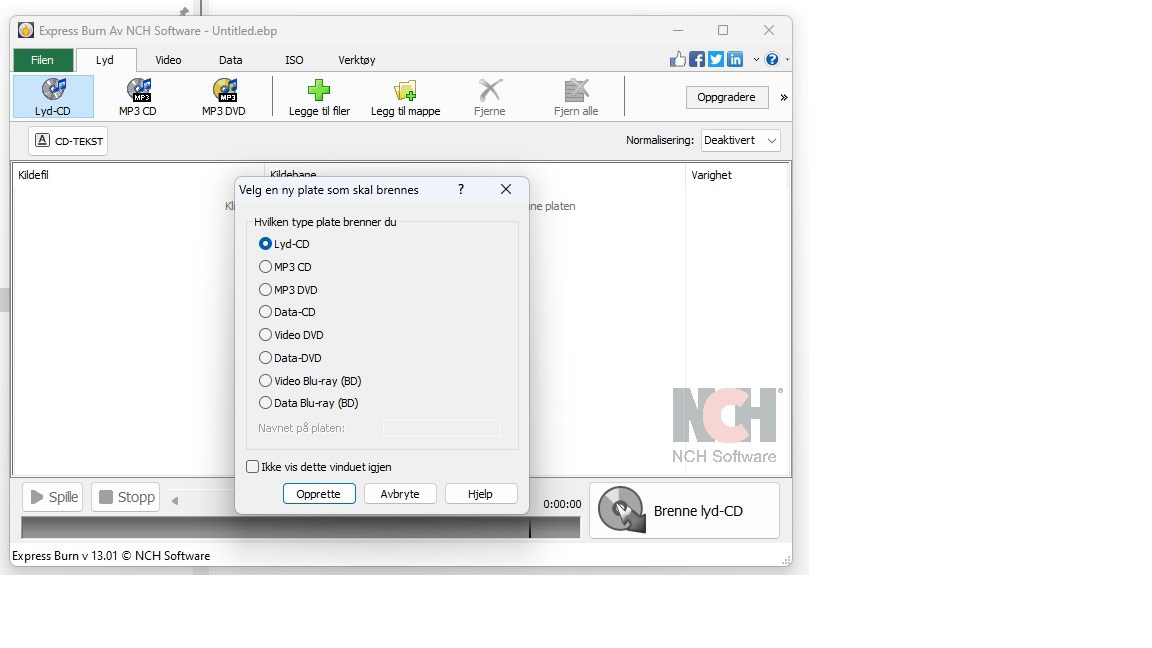Viewport: 1152px width, 648px height.
Task: Select the Lyd-CD toolbar icon
Action: [x=52, y=96]
